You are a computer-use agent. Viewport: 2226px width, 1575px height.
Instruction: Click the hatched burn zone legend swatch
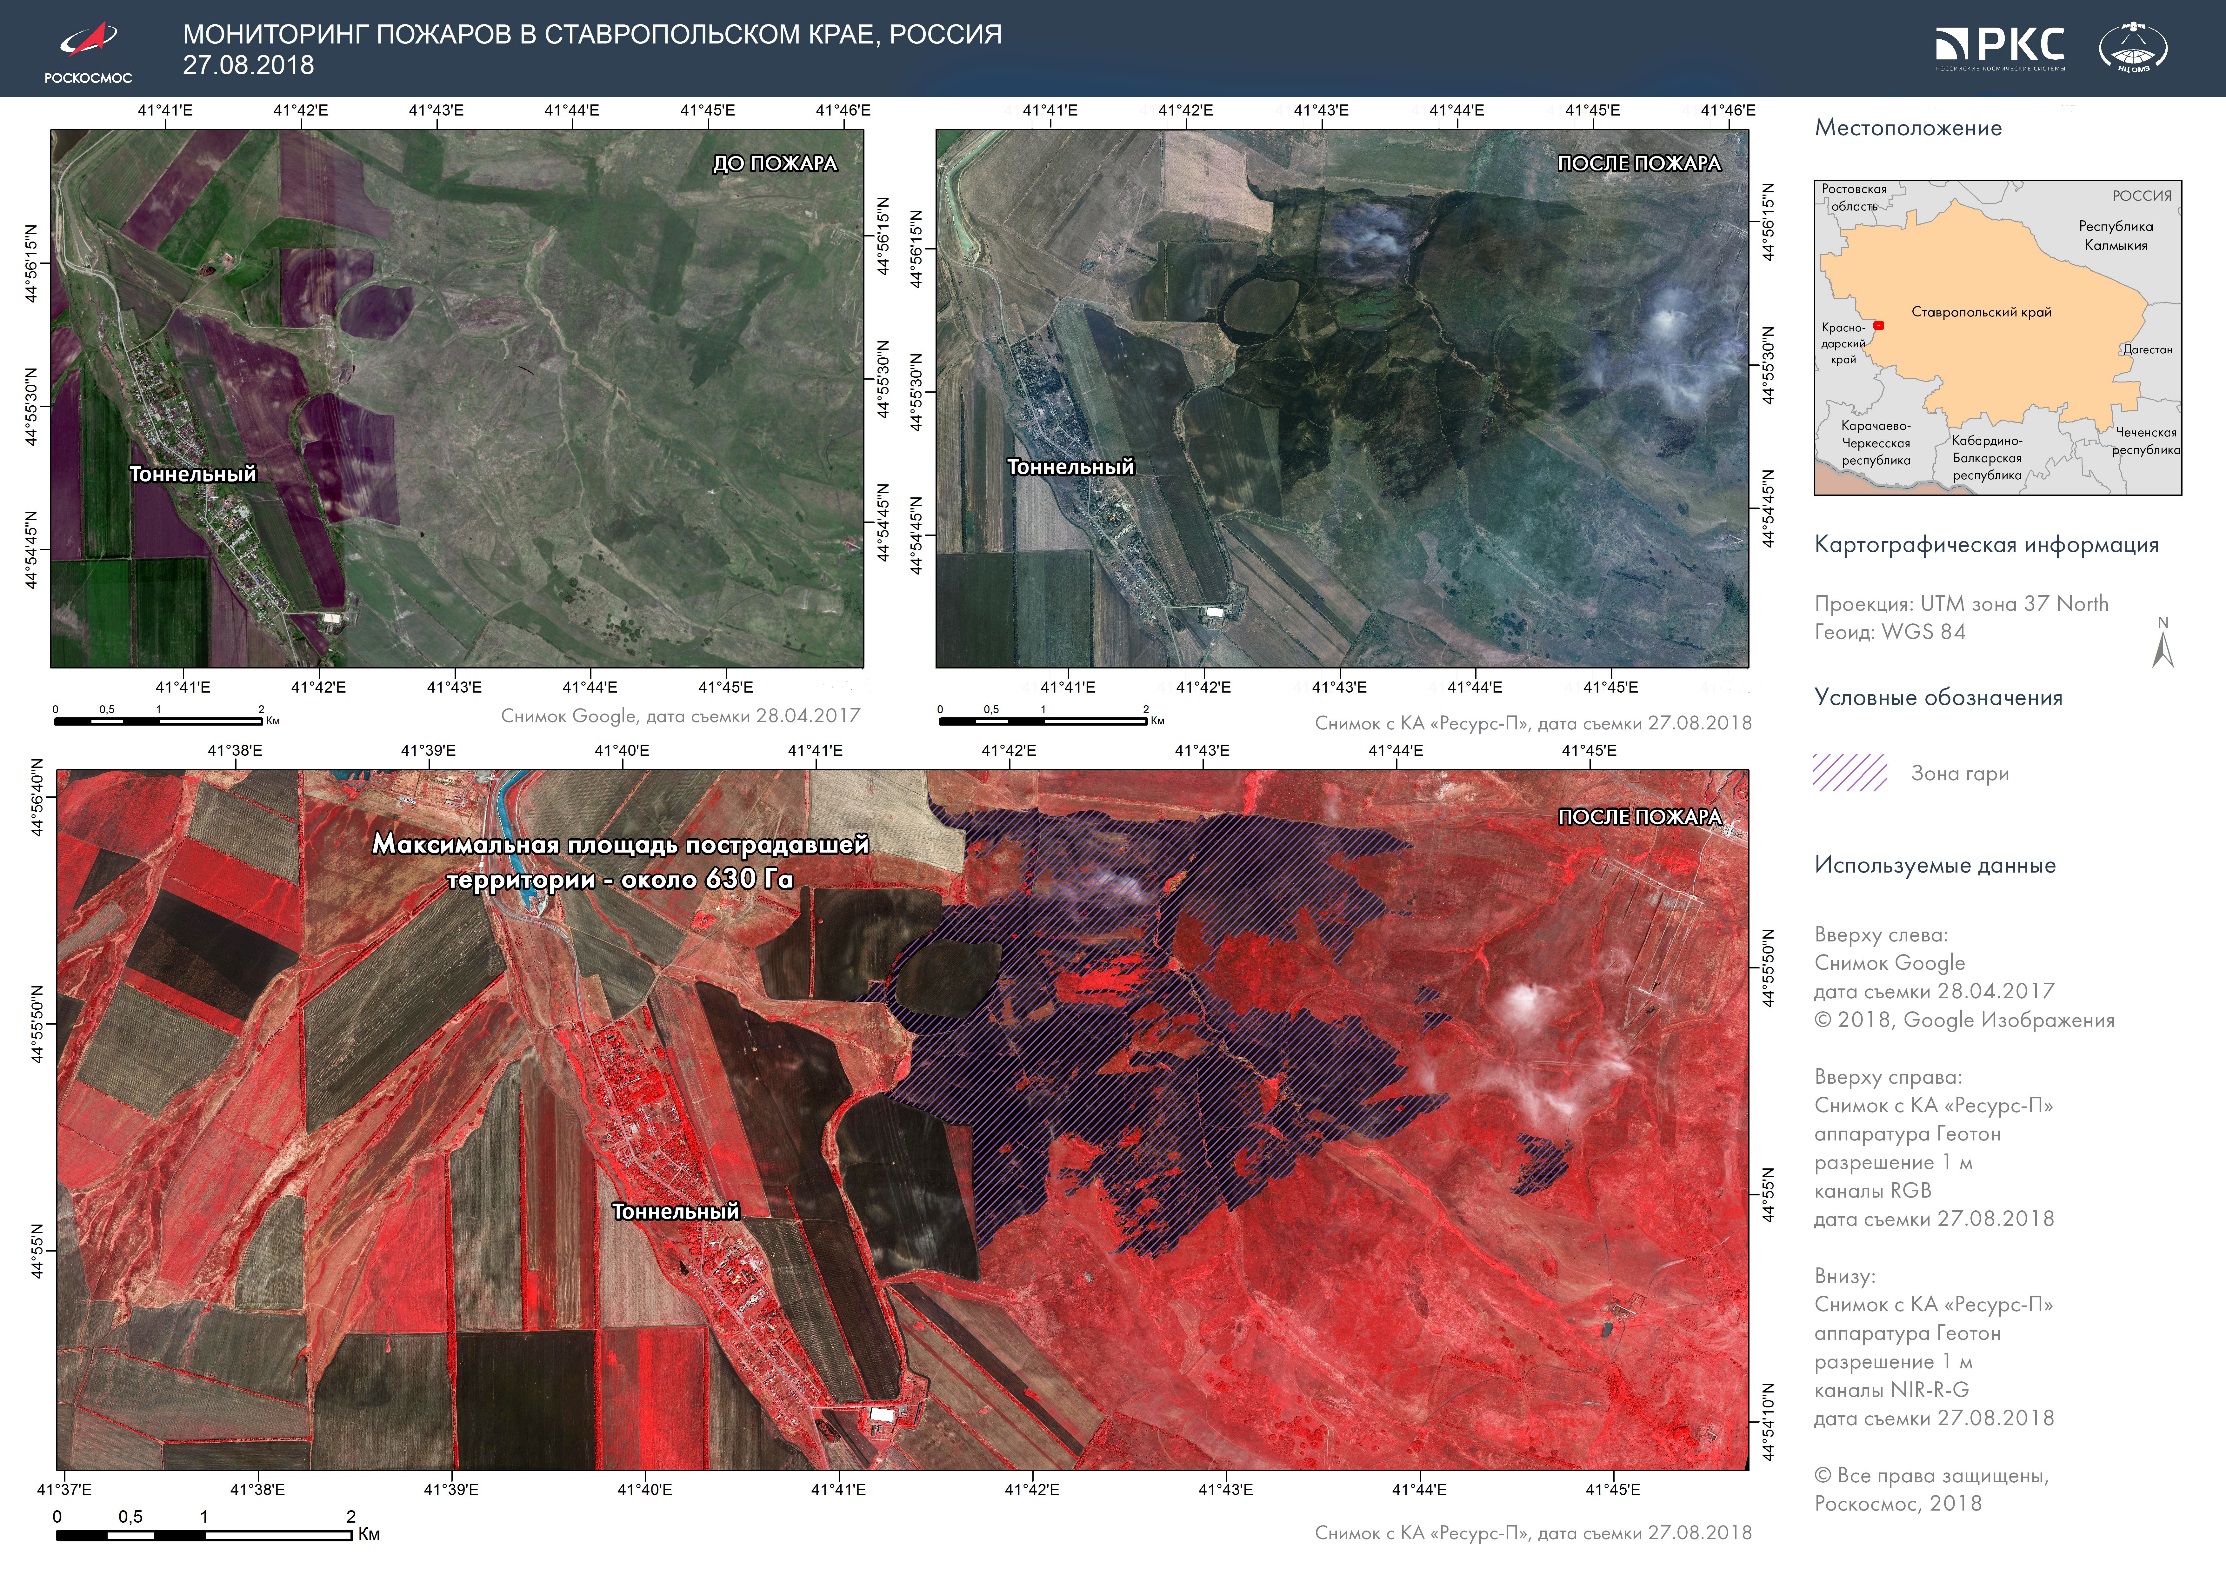point(1849,773)
